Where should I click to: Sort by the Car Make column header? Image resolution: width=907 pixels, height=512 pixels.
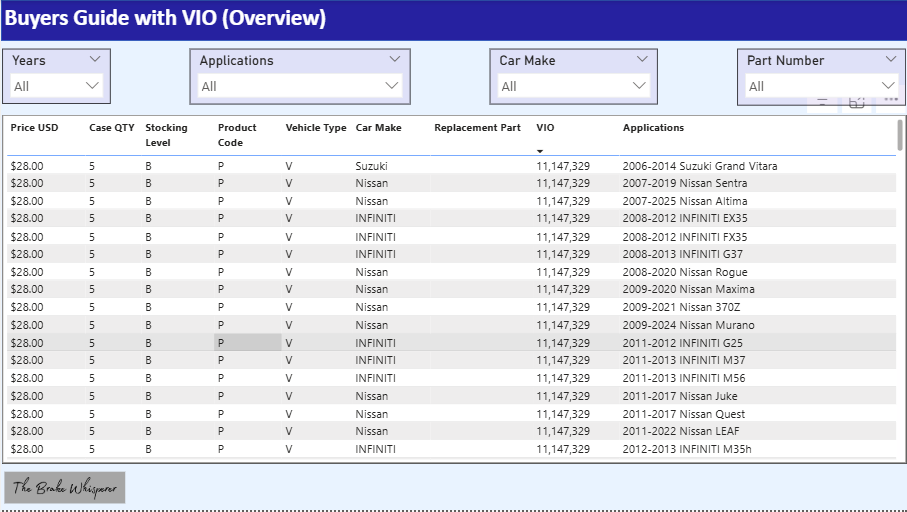tap(378, 128)
